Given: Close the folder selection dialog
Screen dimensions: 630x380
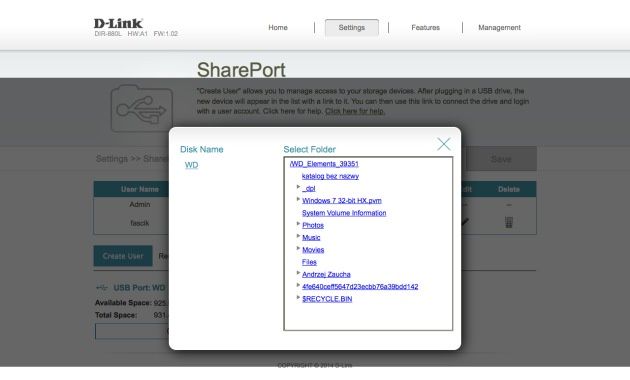Looking at the screenshot, I should click(x=444, y=144).
